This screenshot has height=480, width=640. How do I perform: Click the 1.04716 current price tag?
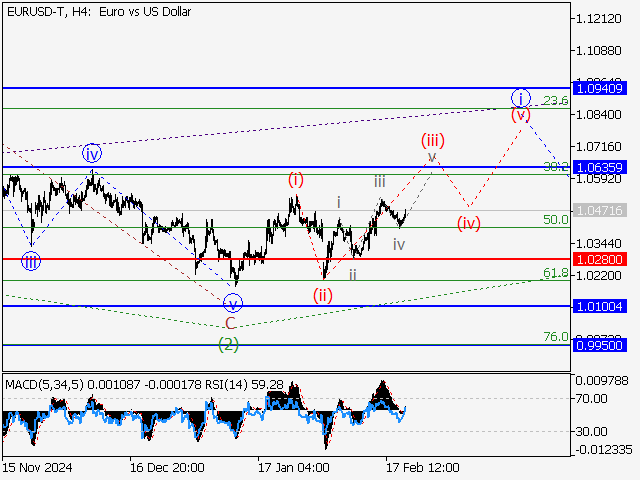[x=600, y=211]
